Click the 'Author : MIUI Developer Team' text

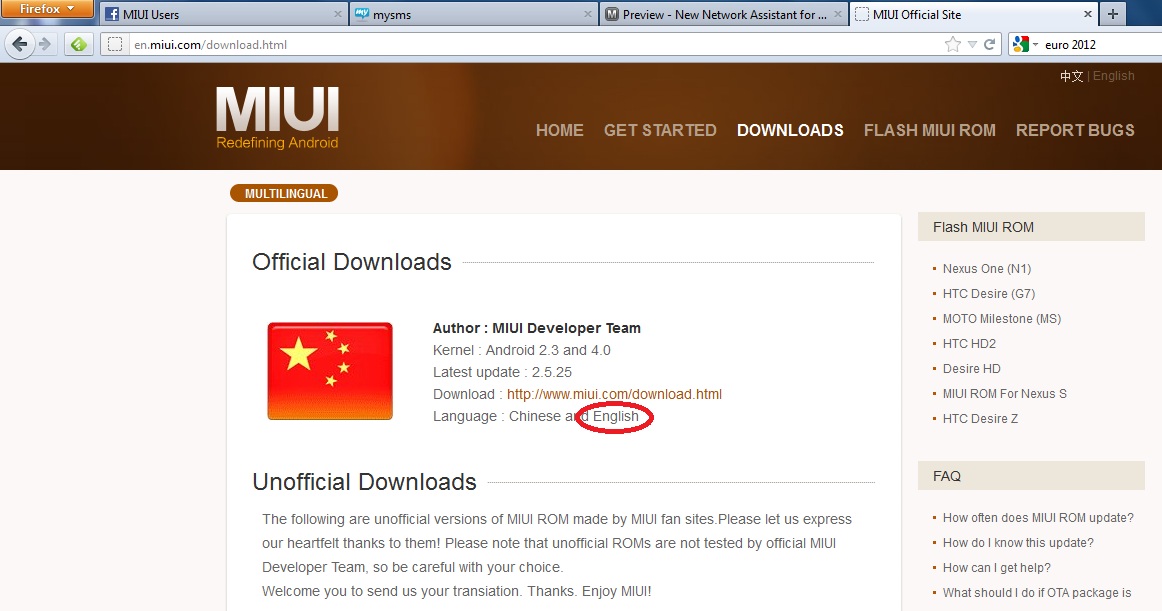tap(537, 328)
